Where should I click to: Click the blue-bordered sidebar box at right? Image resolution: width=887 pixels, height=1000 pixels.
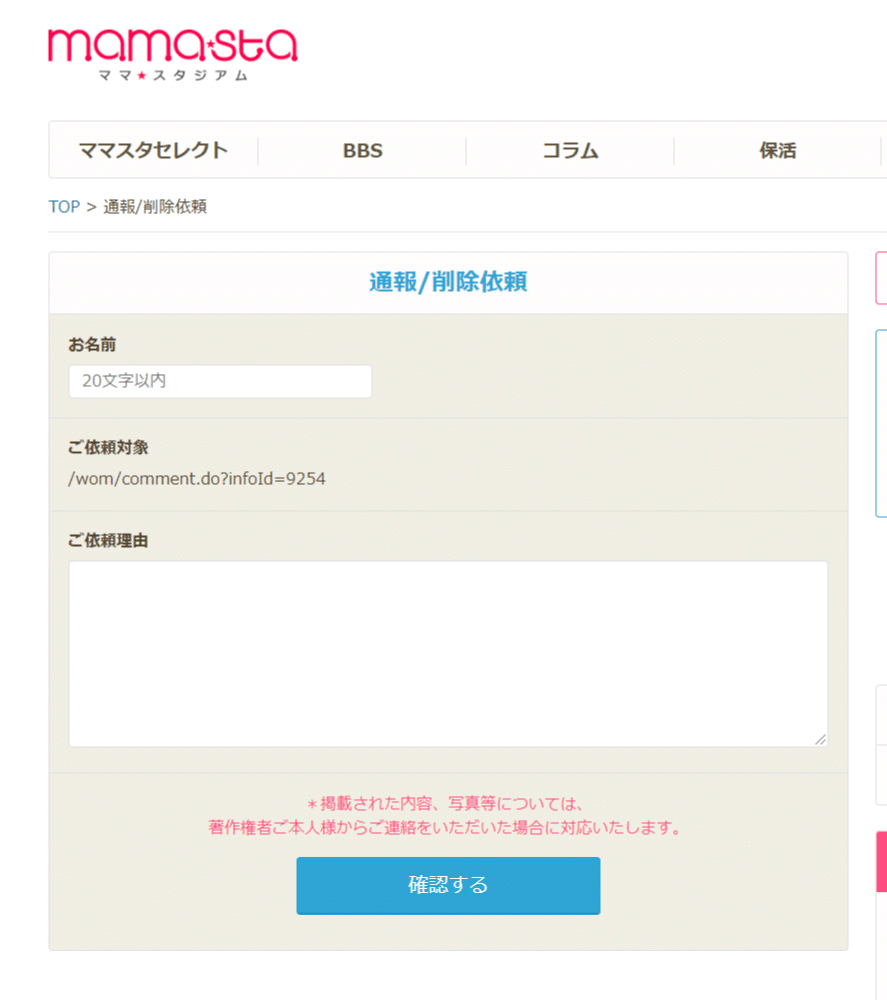point(882,423)
